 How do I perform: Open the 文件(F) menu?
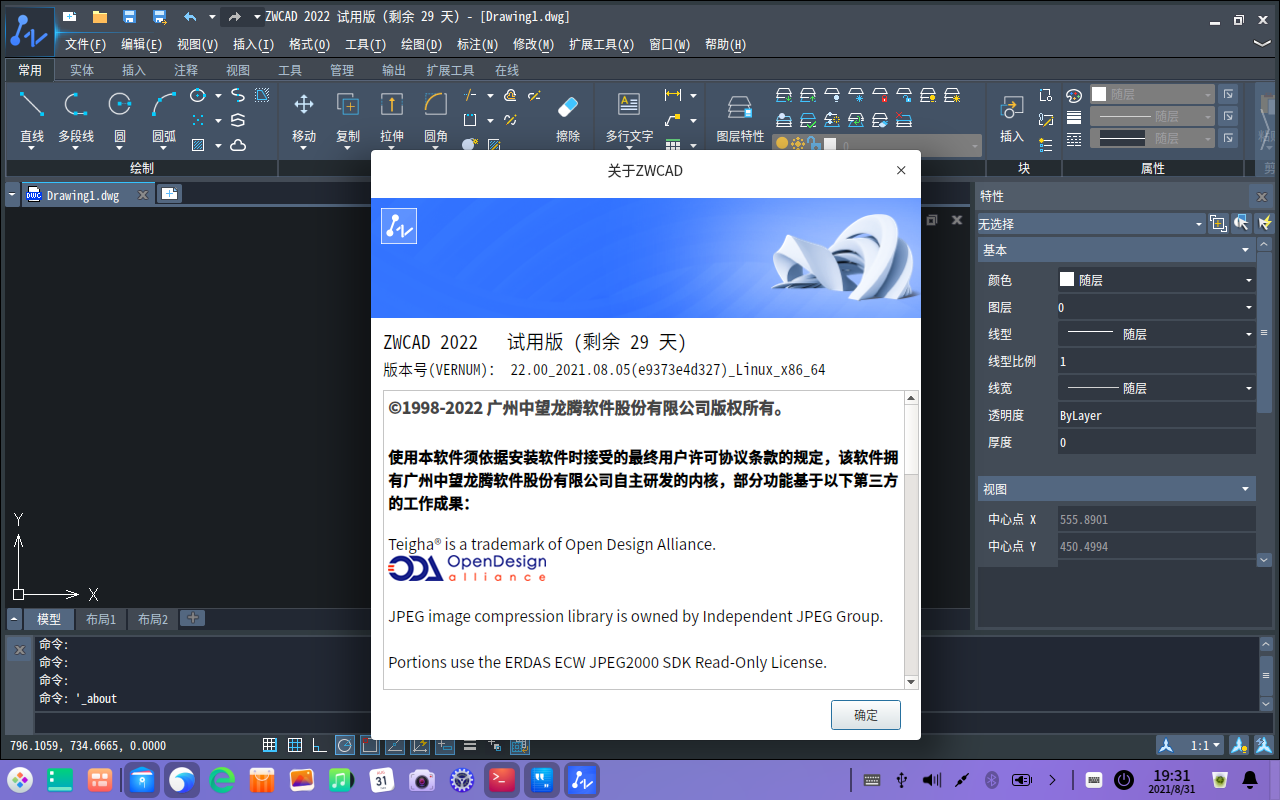point(85,45)
